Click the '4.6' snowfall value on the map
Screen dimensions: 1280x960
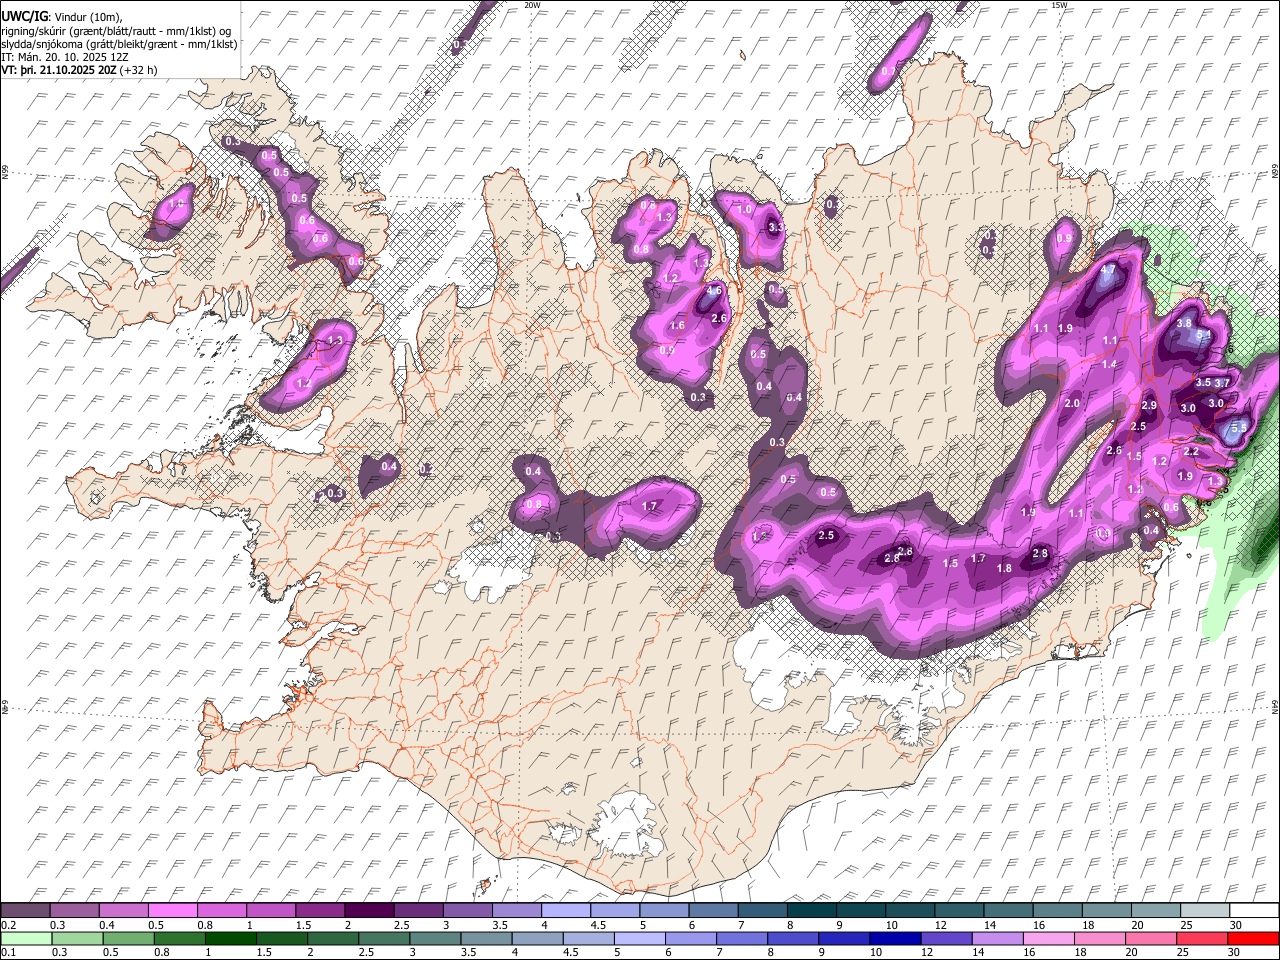click(714, 290)
